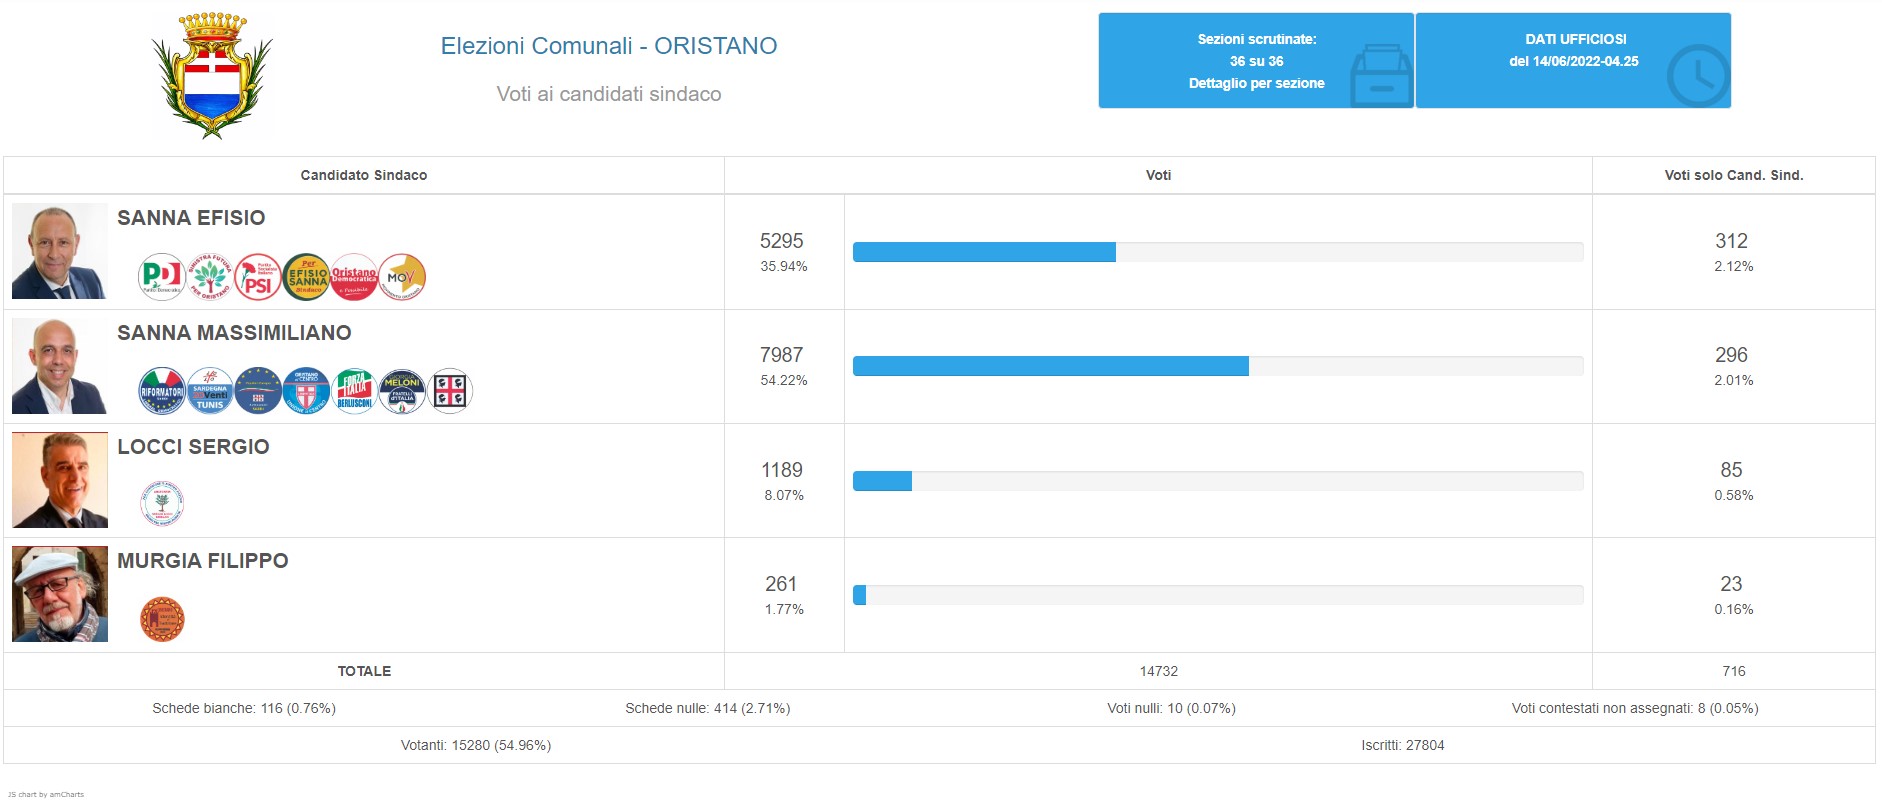Open Sanna Efisio's candidate photo

[x=60, y=251]
